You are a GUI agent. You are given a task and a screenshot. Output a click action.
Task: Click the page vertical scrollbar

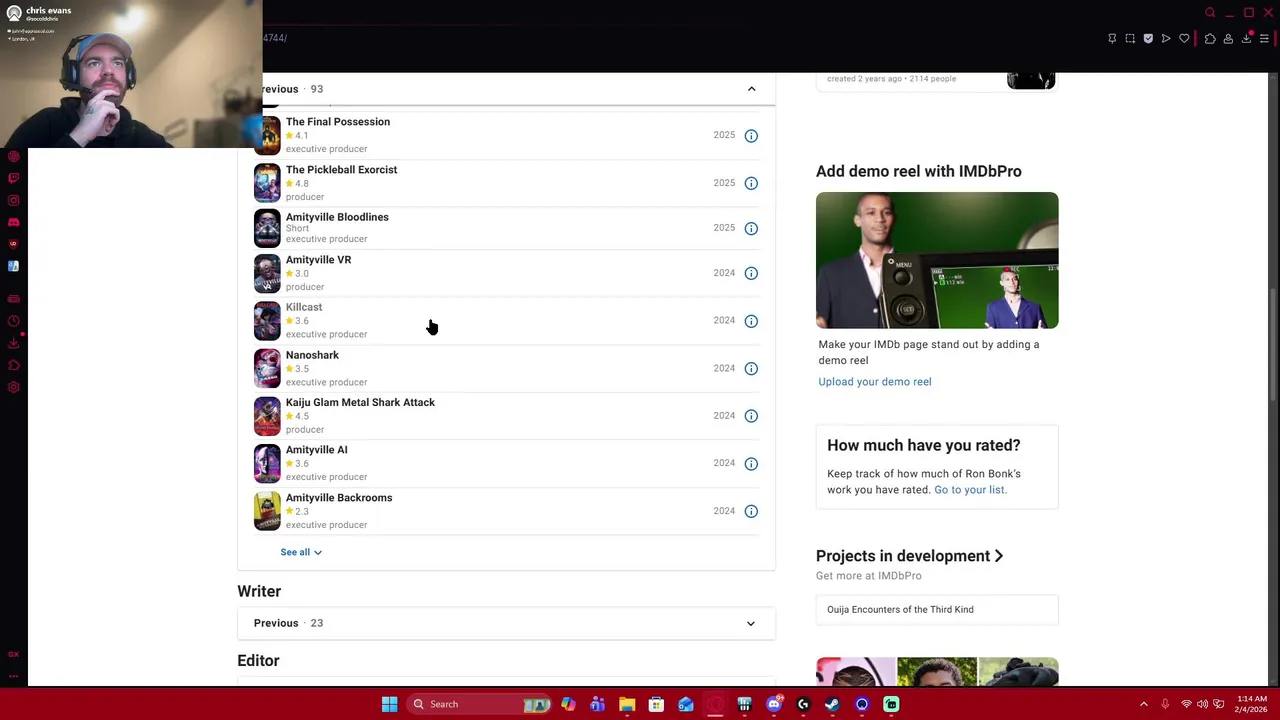[x=1274, y=345]
